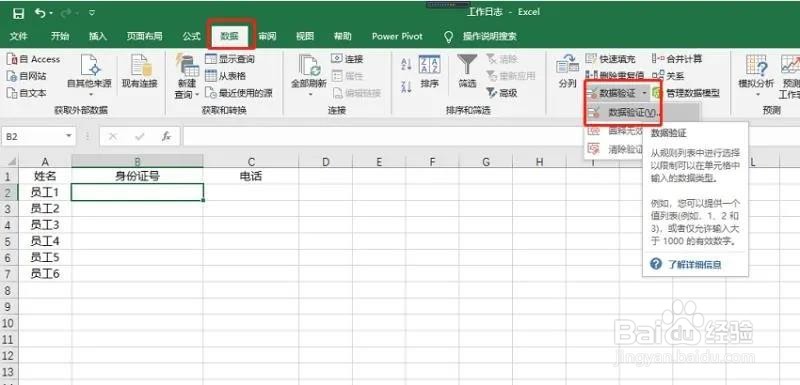Image resolution: width=800 pixels, height=385 pixels.
Task: Click the formula bar input area
Action: (383, 137)
